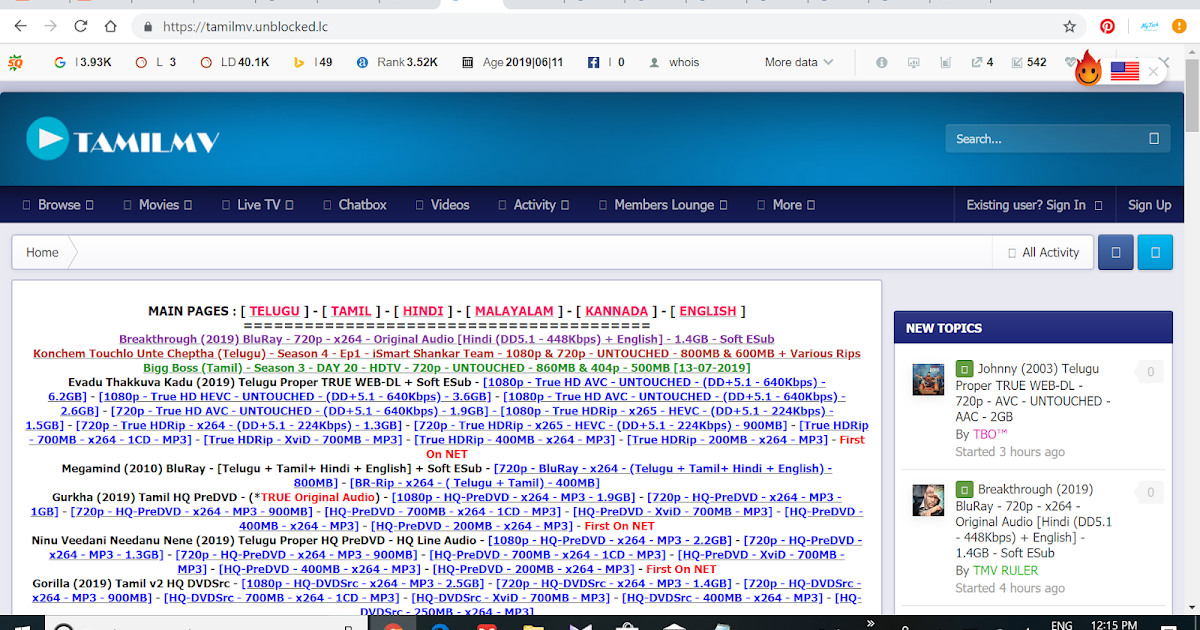Image resolution: width=1200 pixels, height=630 pixels.
Task: Click the orange alert extension icon
Action: point(1180,27)
